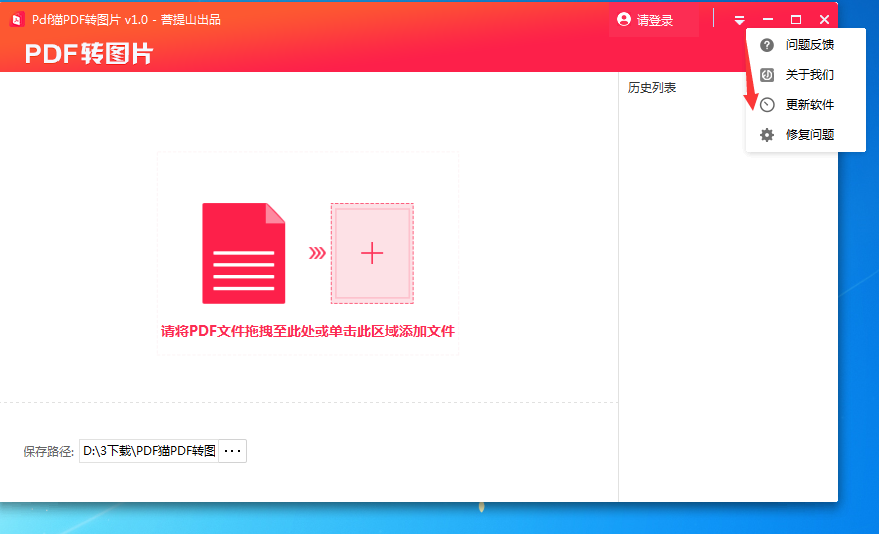The width and height of the screenshot is (879, 534).
Task: Click the 历史列表 heading
Action: pyautogui.click(x=652, y=87)
